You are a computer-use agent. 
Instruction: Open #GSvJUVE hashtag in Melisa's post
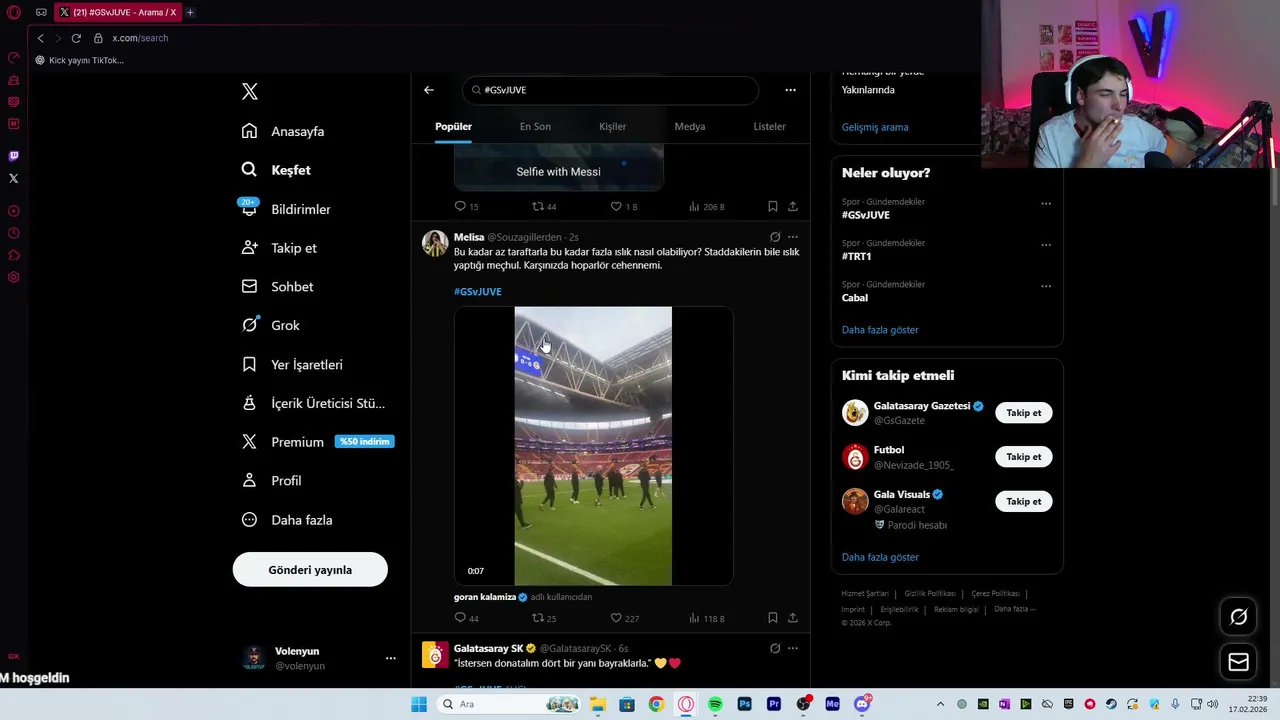[478, 292]
